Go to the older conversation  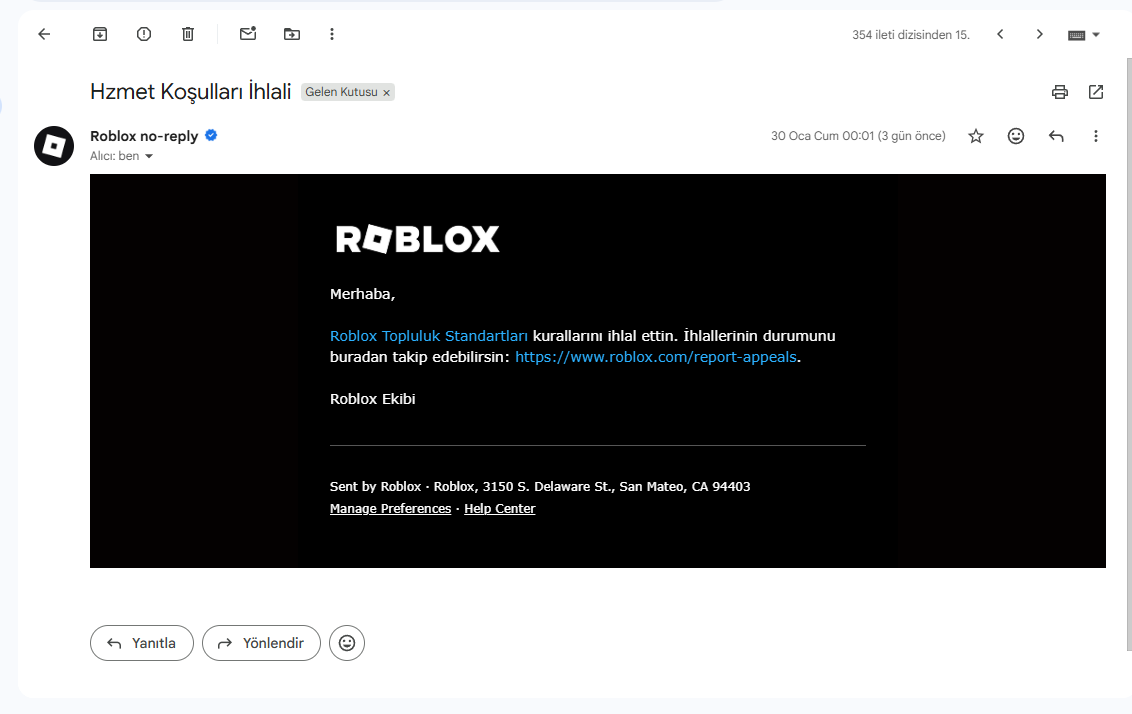point(1040,34)
